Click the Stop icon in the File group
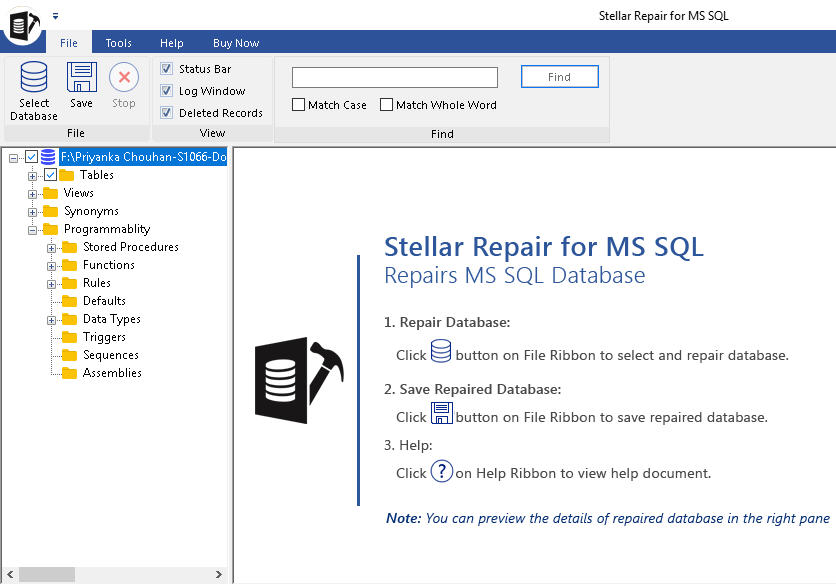836x584 pixels. tap(124, 77)
